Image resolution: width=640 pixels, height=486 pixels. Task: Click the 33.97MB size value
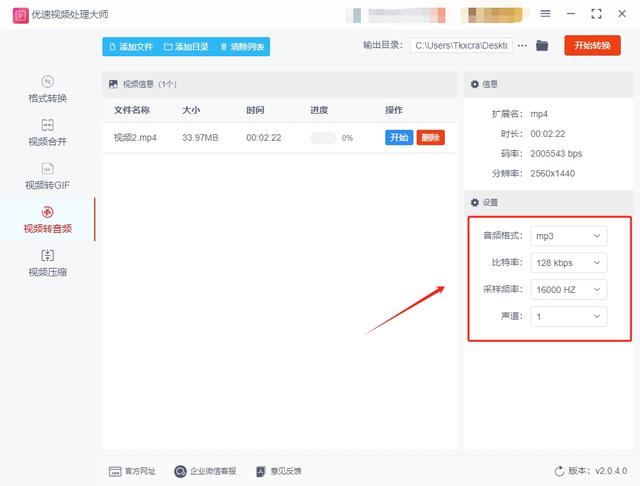click(x=200, y=138)
